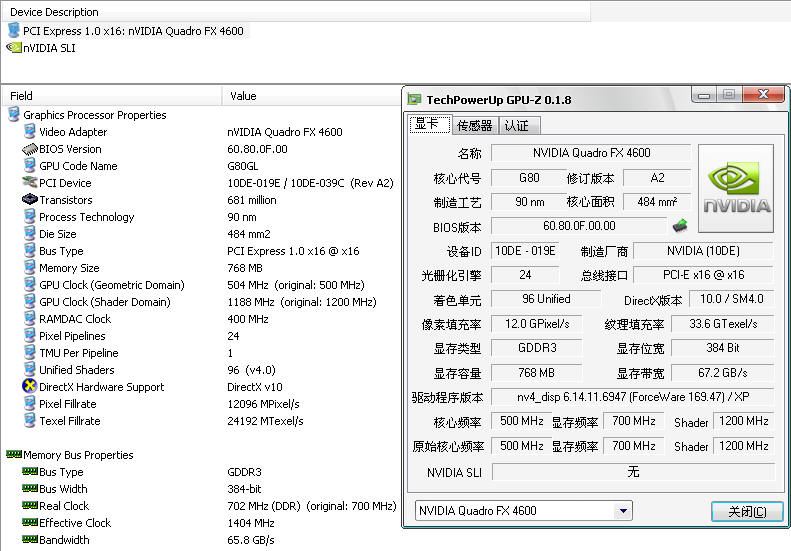This screenshot has height=551, width=791.
Task: Click the 384 Bit memory bus width field
Action: click(x=722, y=348)
